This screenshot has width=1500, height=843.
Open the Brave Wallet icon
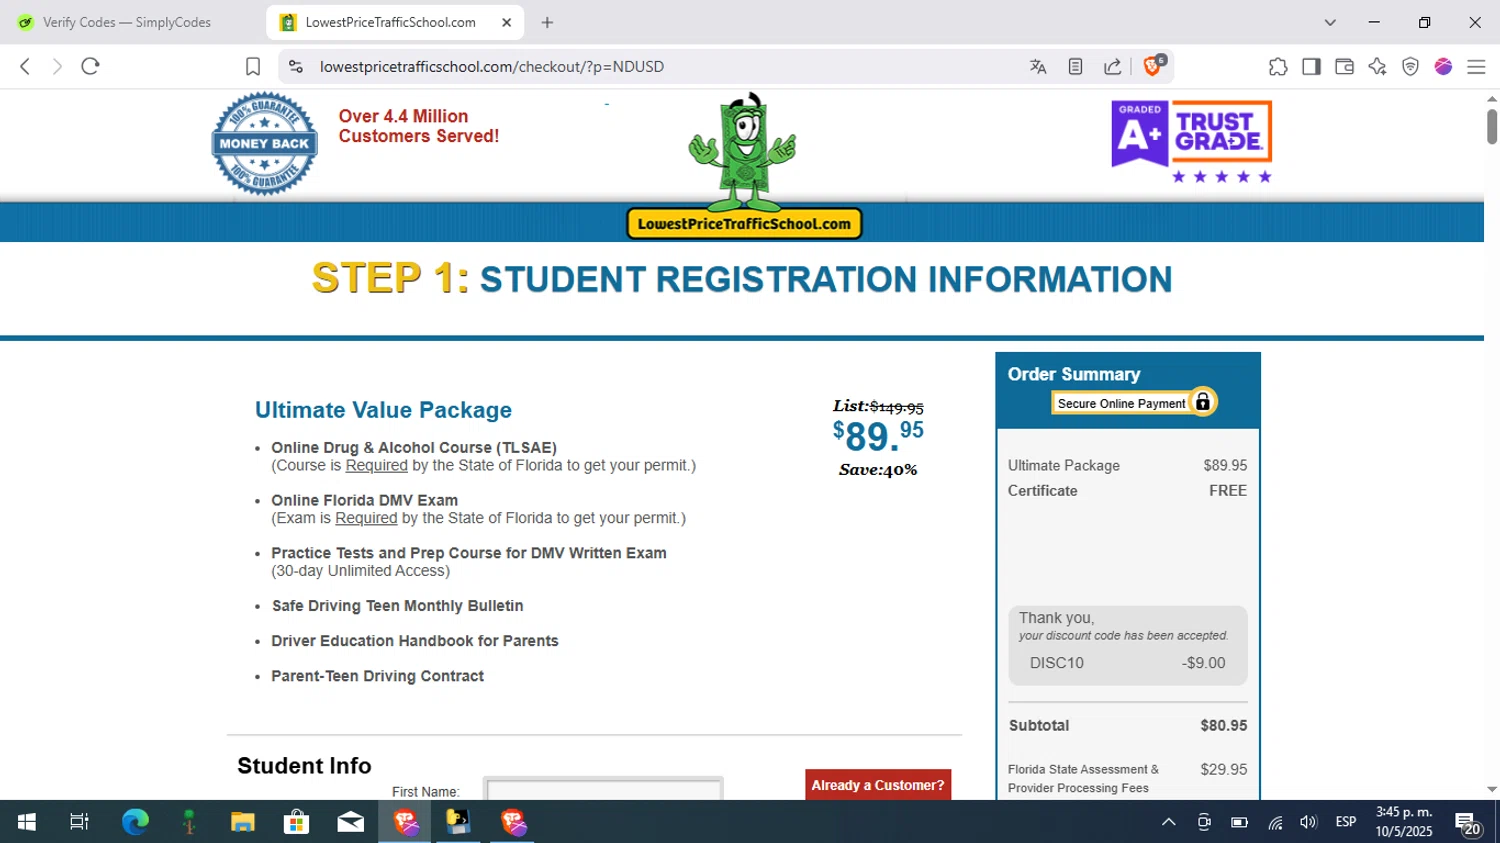pyautogui.click(x=1344, y=67)
